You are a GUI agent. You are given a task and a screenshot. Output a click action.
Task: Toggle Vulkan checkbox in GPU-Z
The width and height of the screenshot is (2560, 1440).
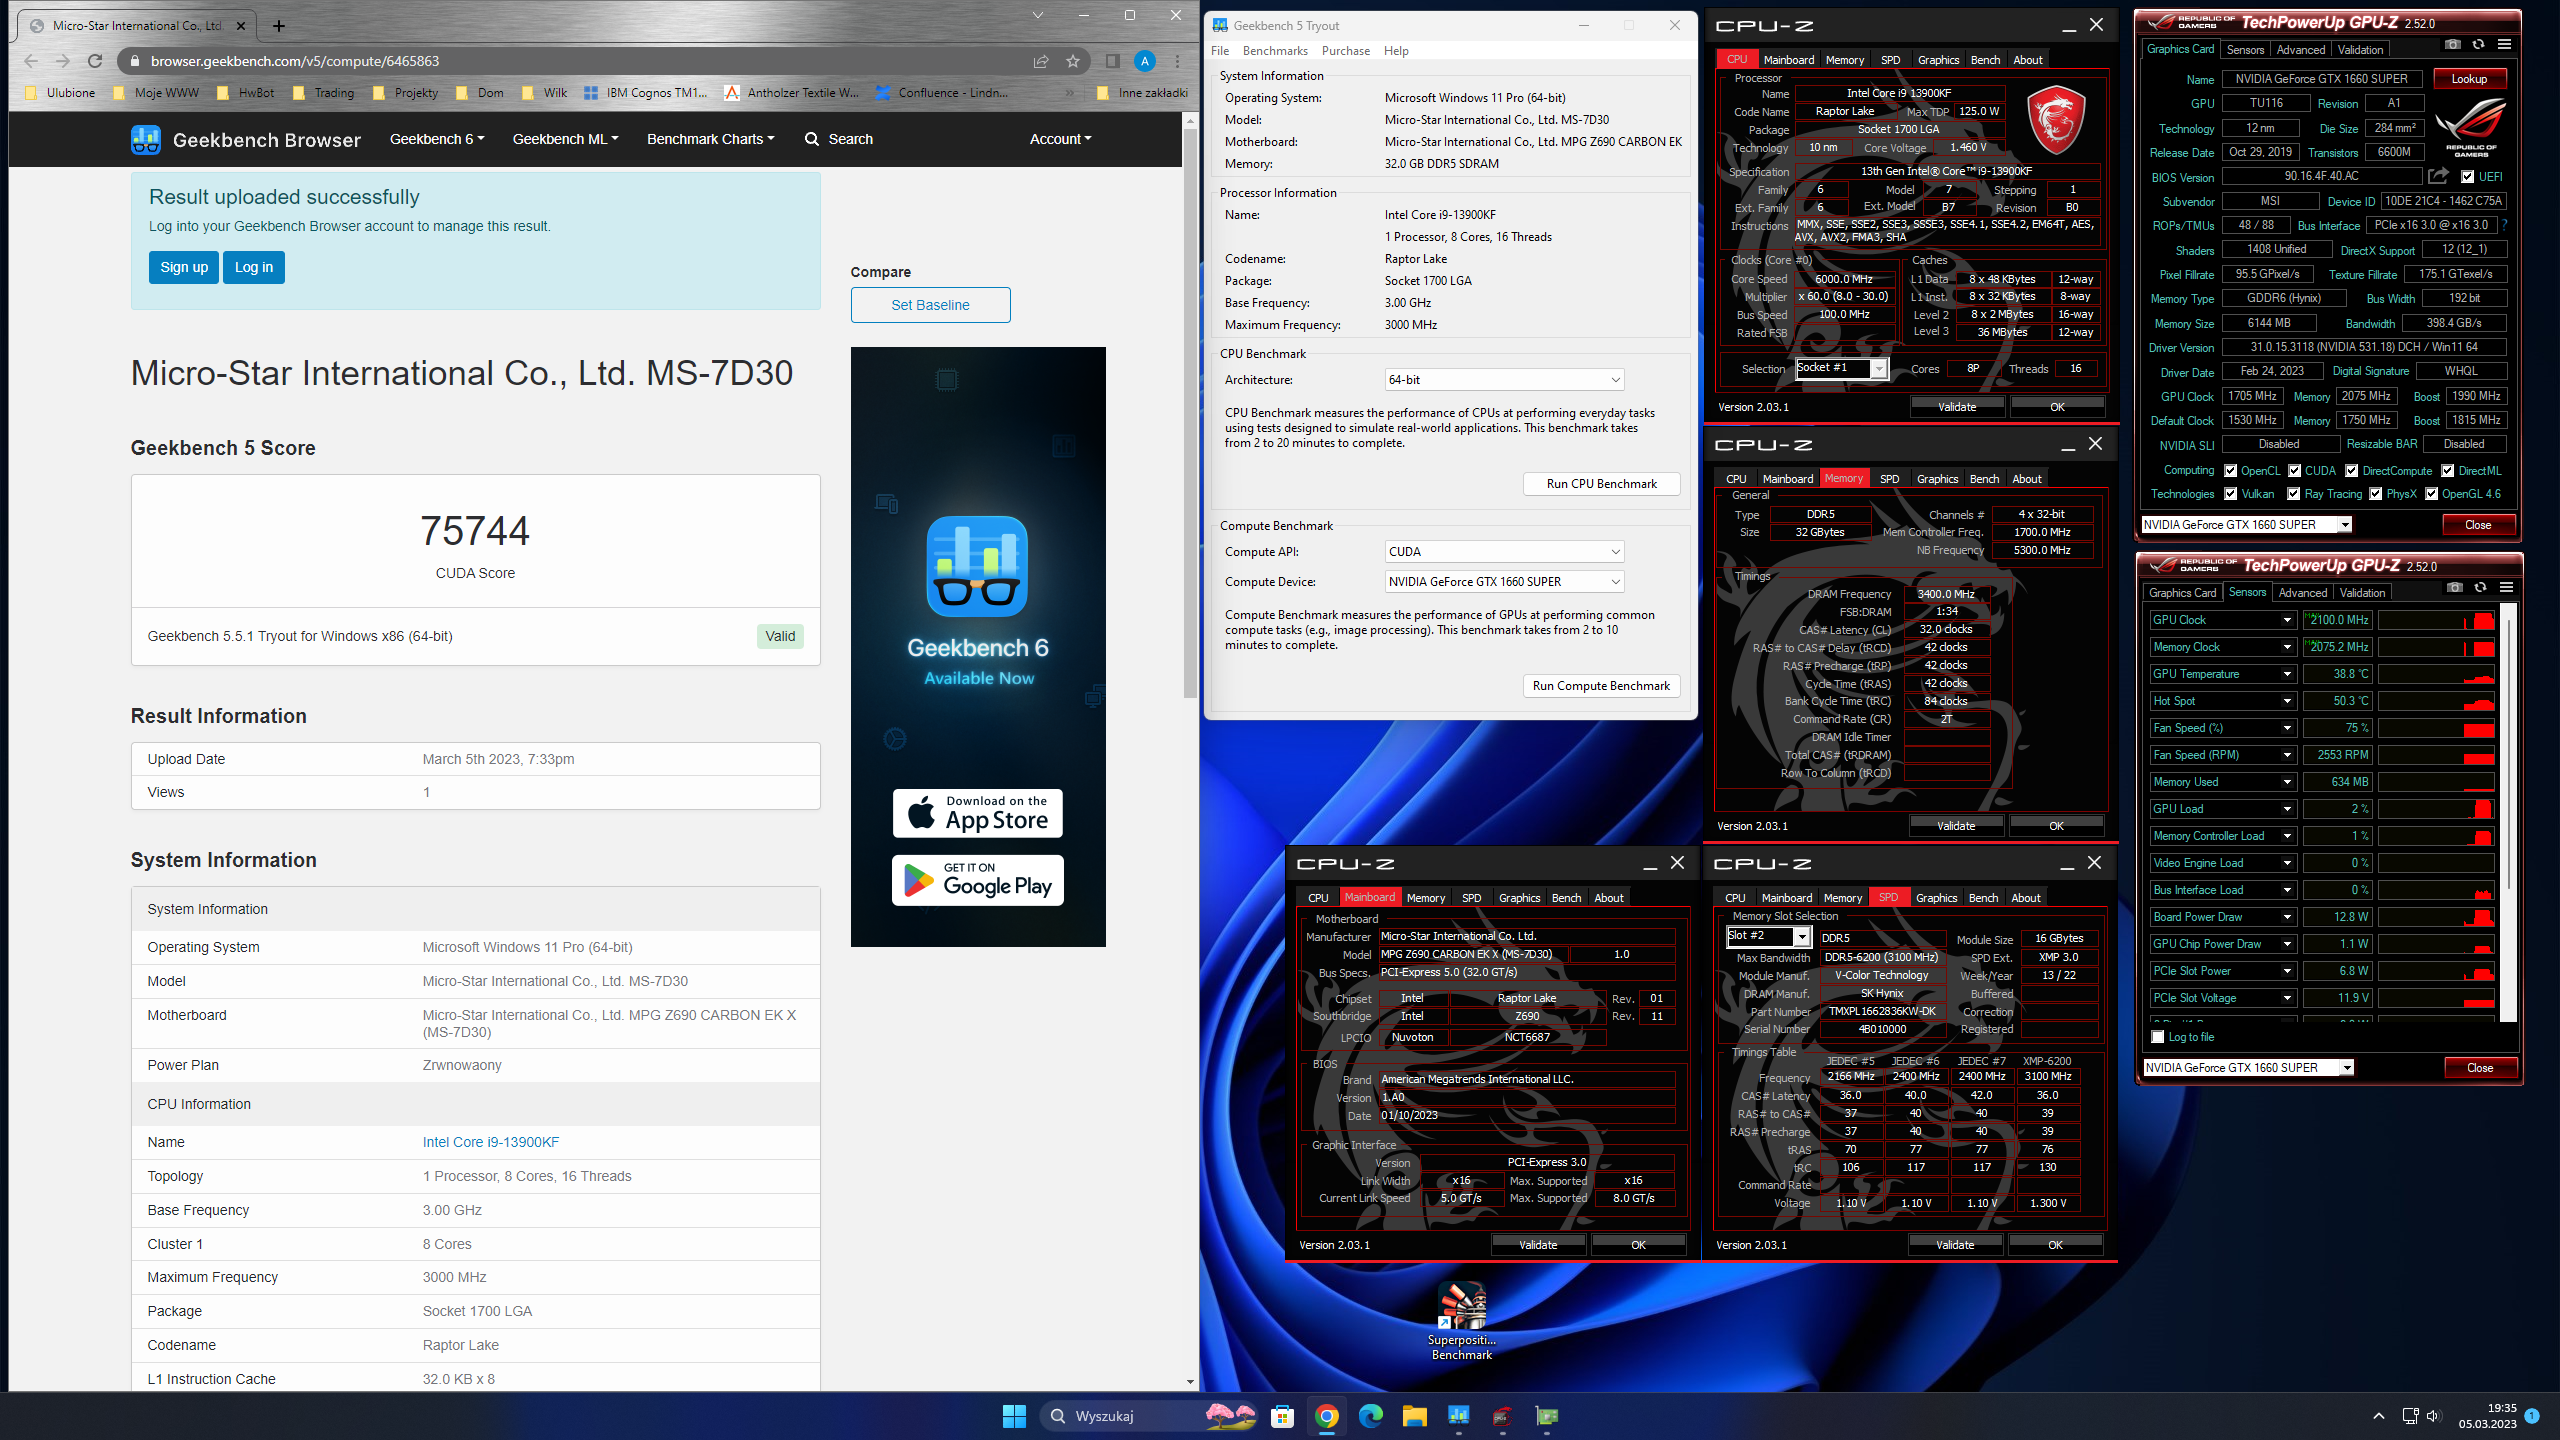click(2231, 494)
